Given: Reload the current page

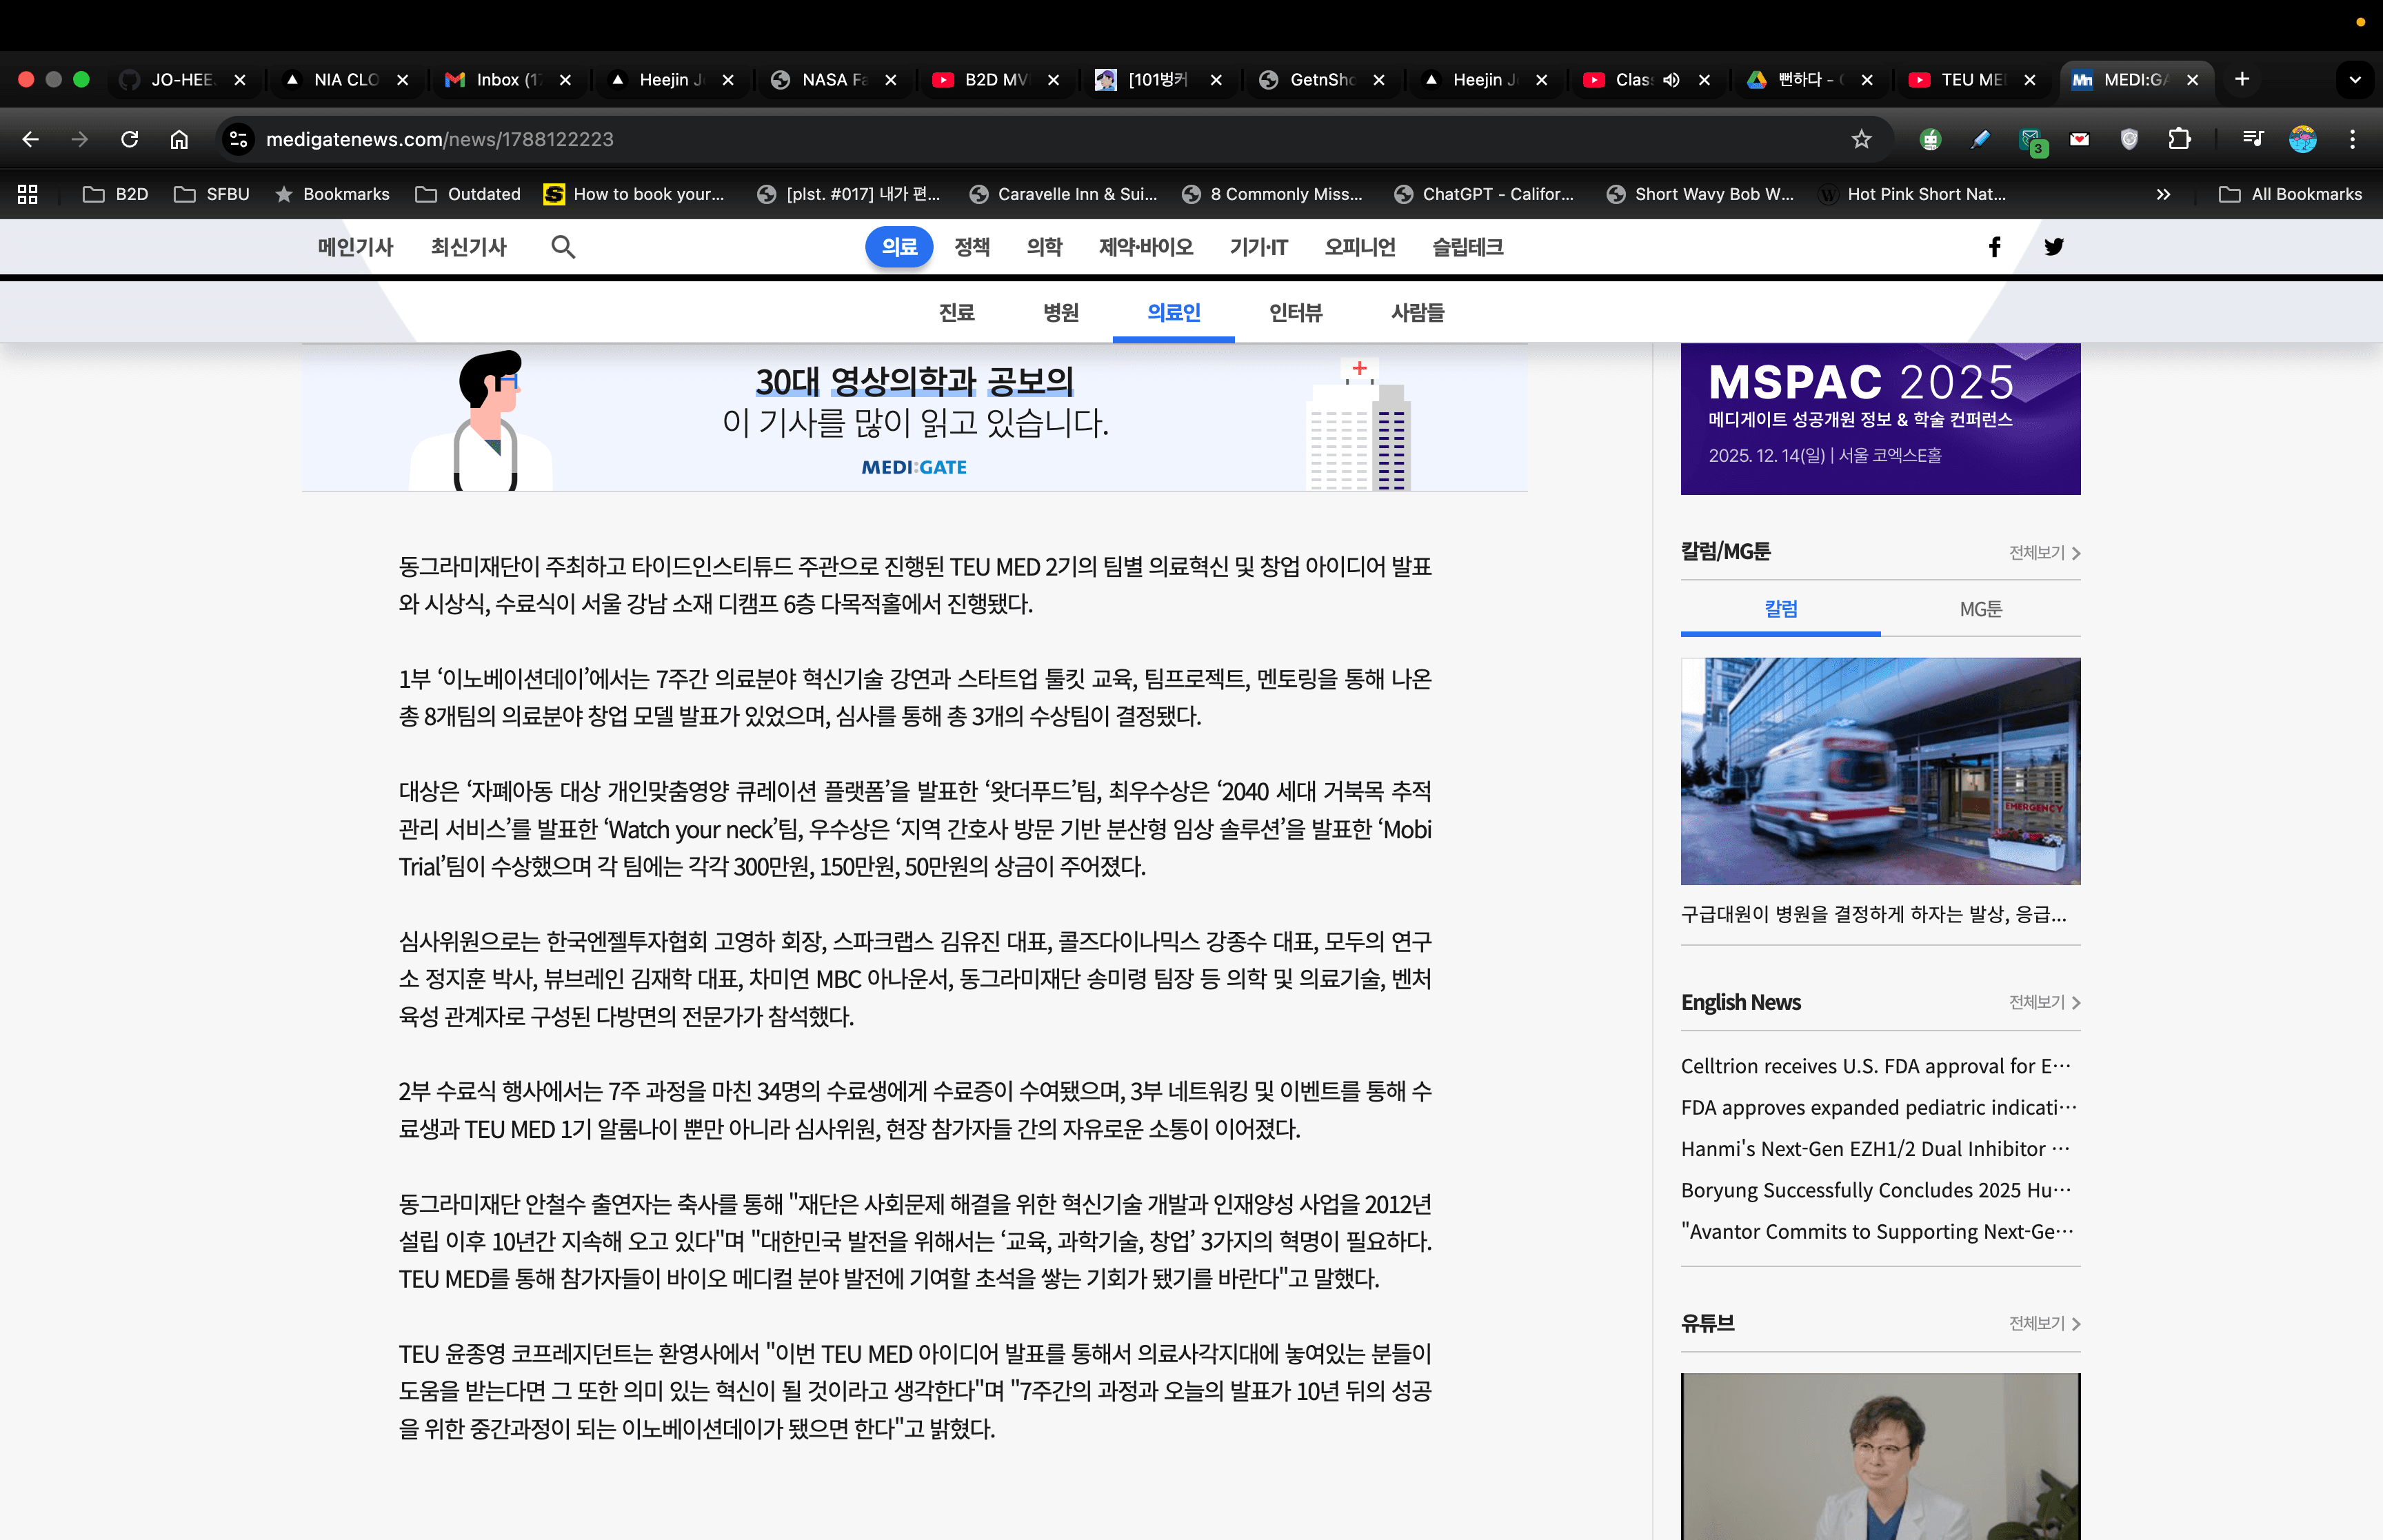Looking at the screenshot, I should 130,139.
